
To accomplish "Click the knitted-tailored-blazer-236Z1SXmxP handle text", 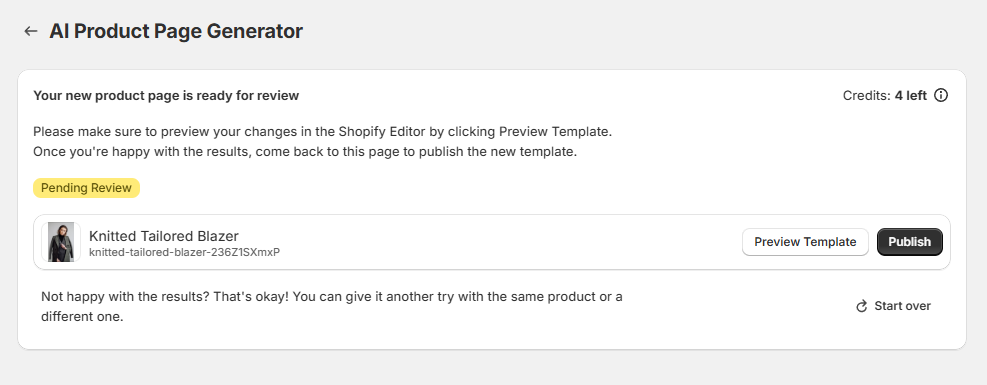I will point(184,252).
